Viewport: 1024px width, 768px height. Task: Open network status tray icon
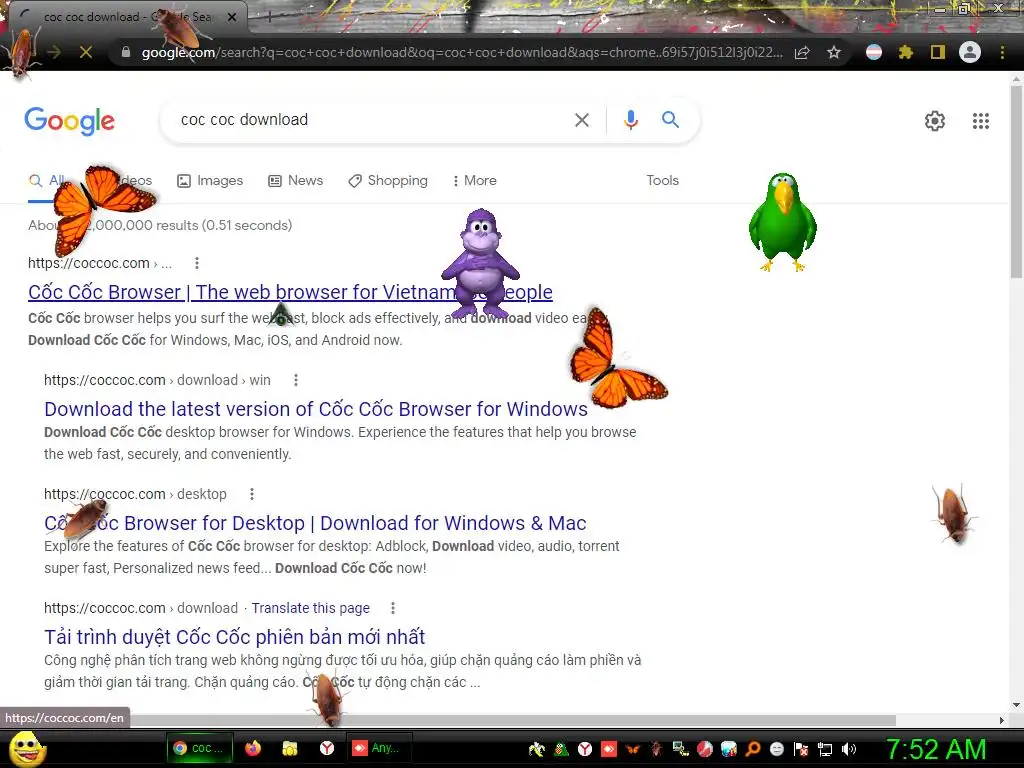point(825,749)
